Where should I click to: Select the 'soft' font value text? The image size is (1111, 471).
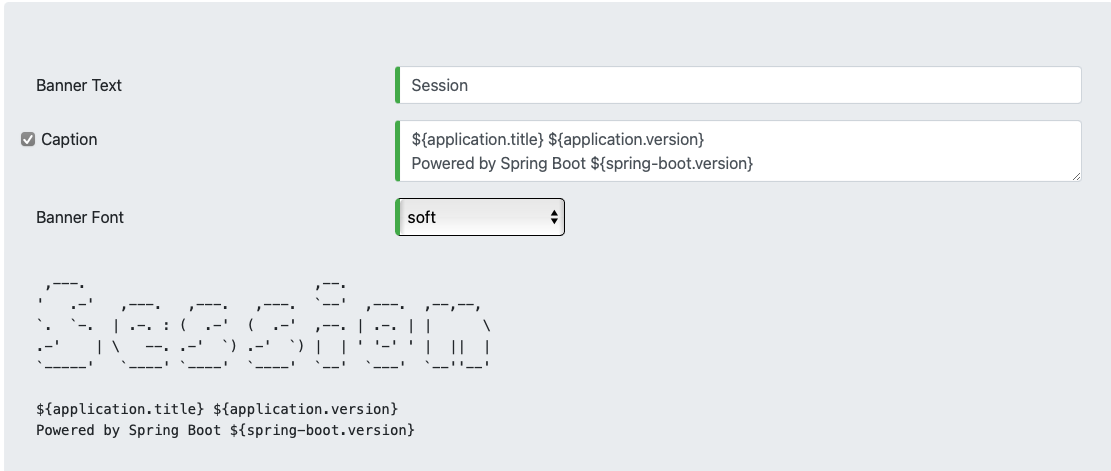point(422,217)
